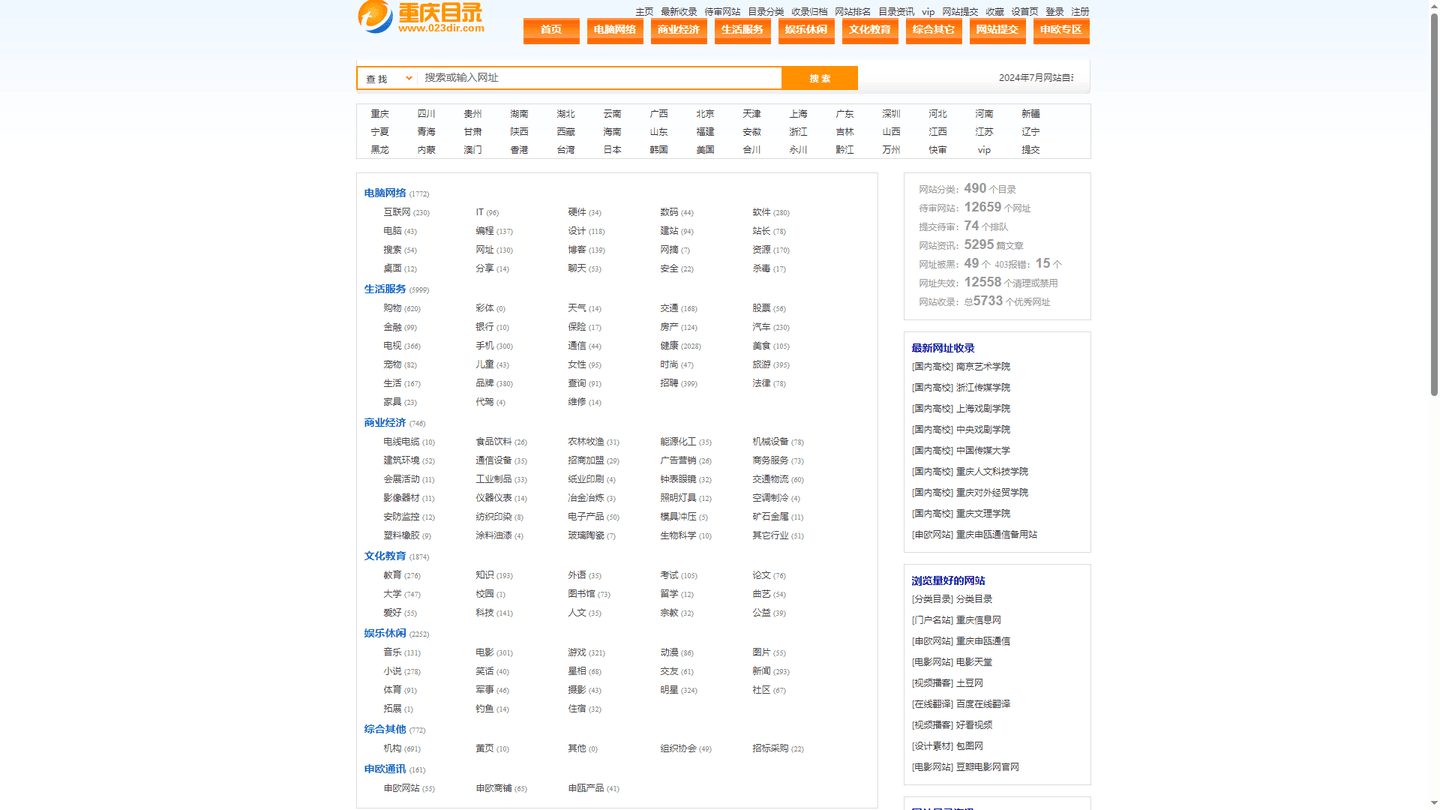1440x810 pixels.
Task: Open the 明星 subcategory
Action: (669, 690)
